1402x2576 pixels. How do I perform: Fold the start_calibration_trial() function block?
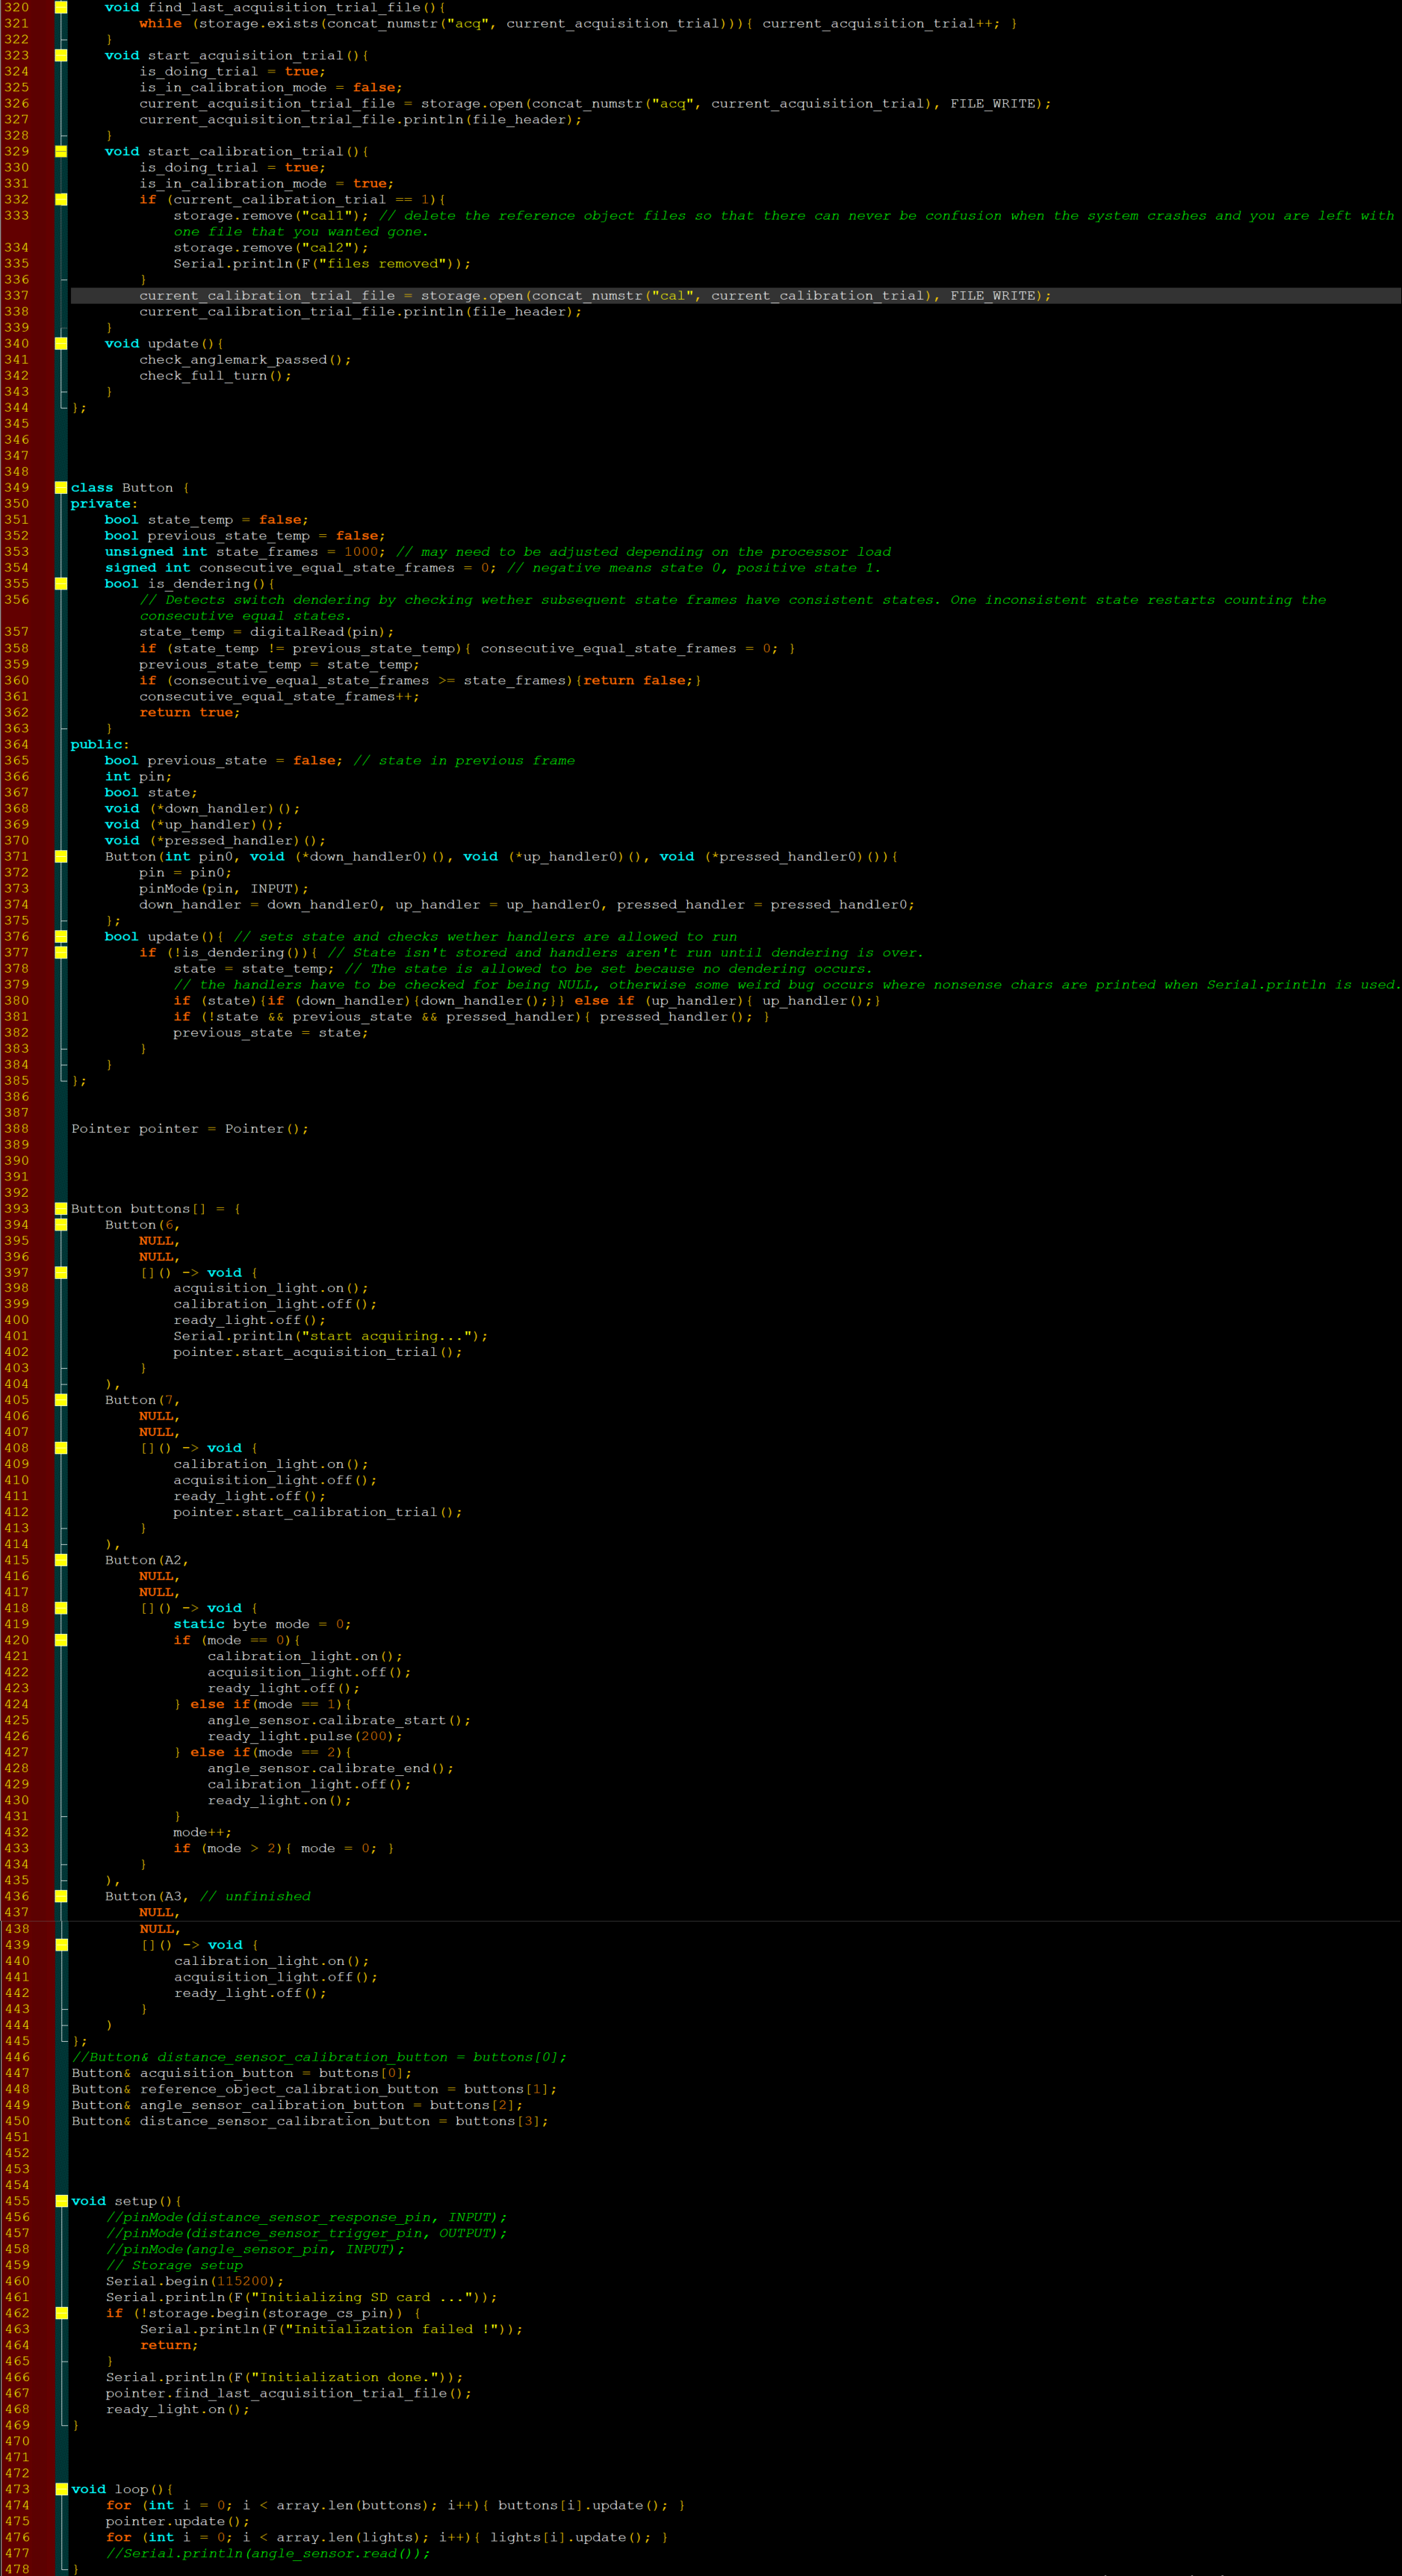(x=61, y=152)
